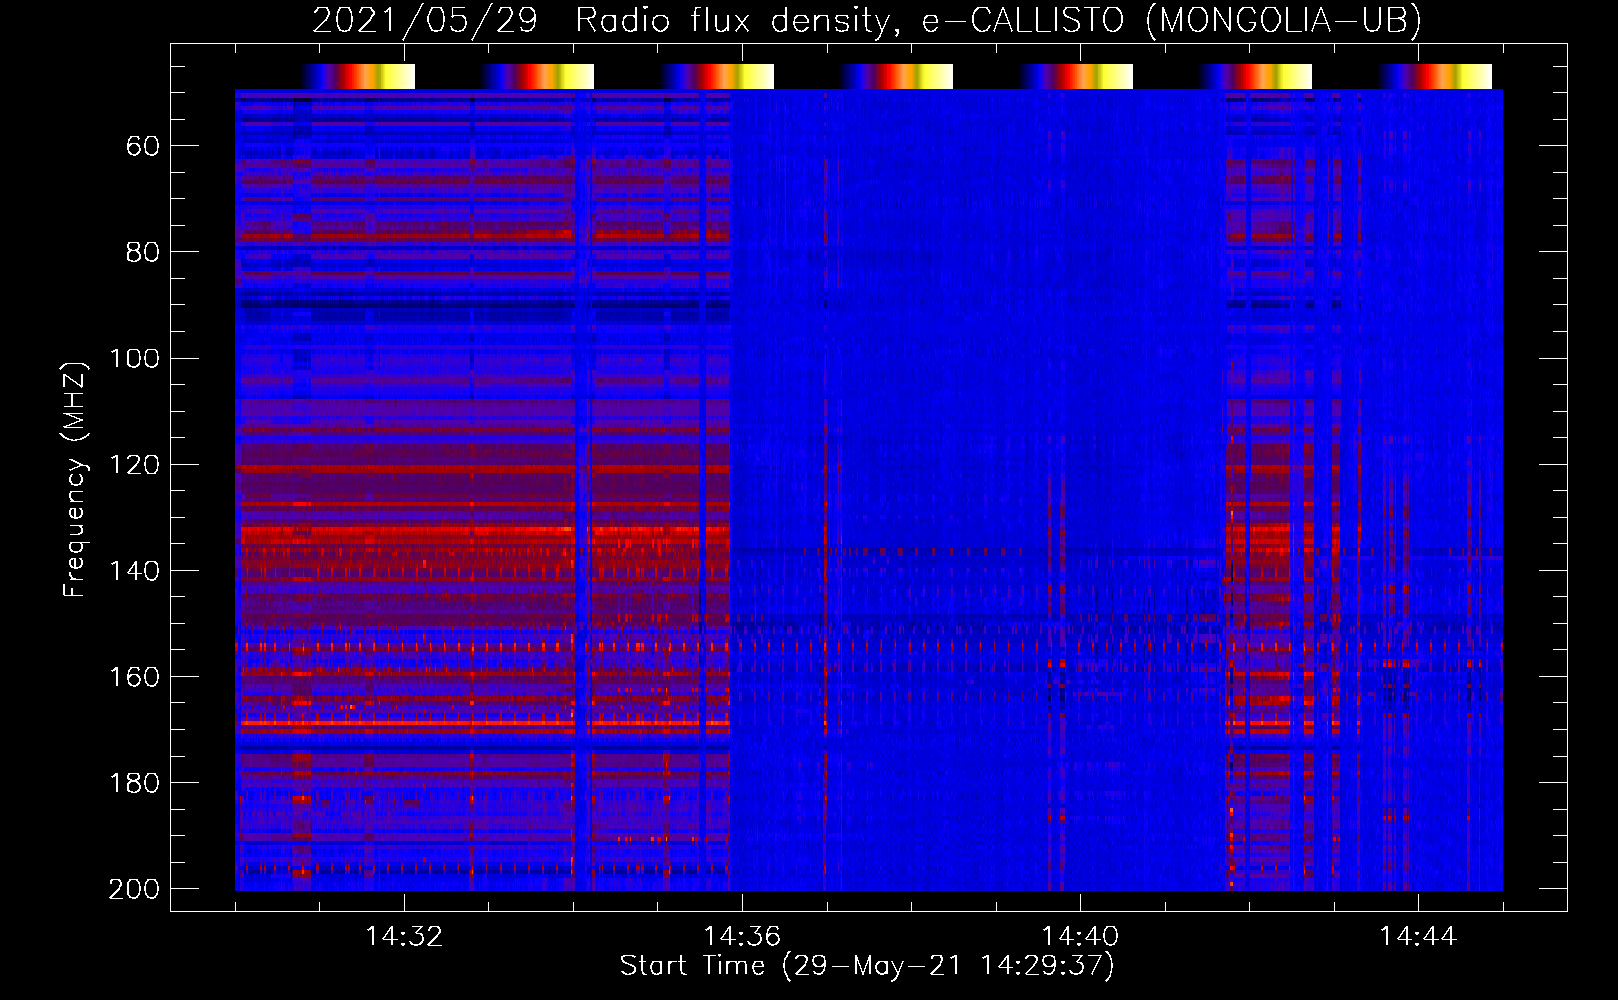This screenshot has width=1618, height=1000.
Task: Click the 100 frequency tick label
Action: [x=135, y=359]
